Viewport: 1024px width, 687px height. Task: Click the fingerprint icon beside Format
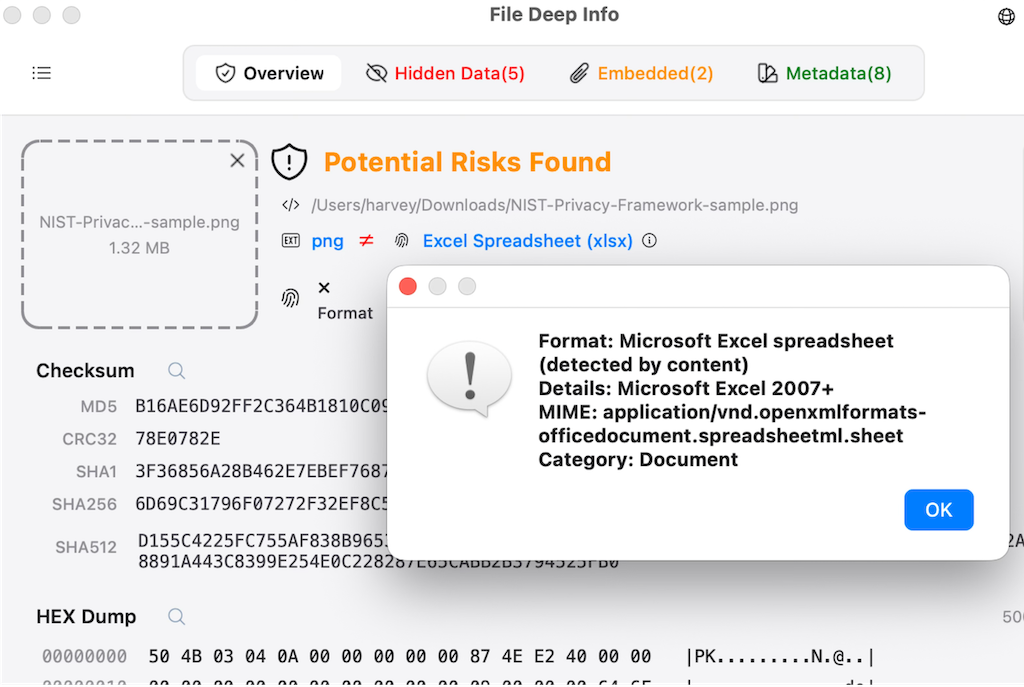point(291,298)
